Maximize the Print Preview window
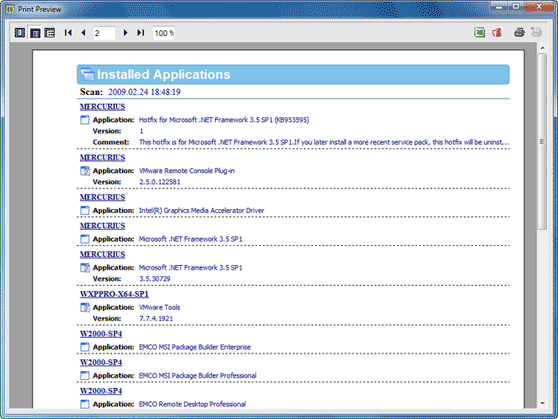 (516, 6)
